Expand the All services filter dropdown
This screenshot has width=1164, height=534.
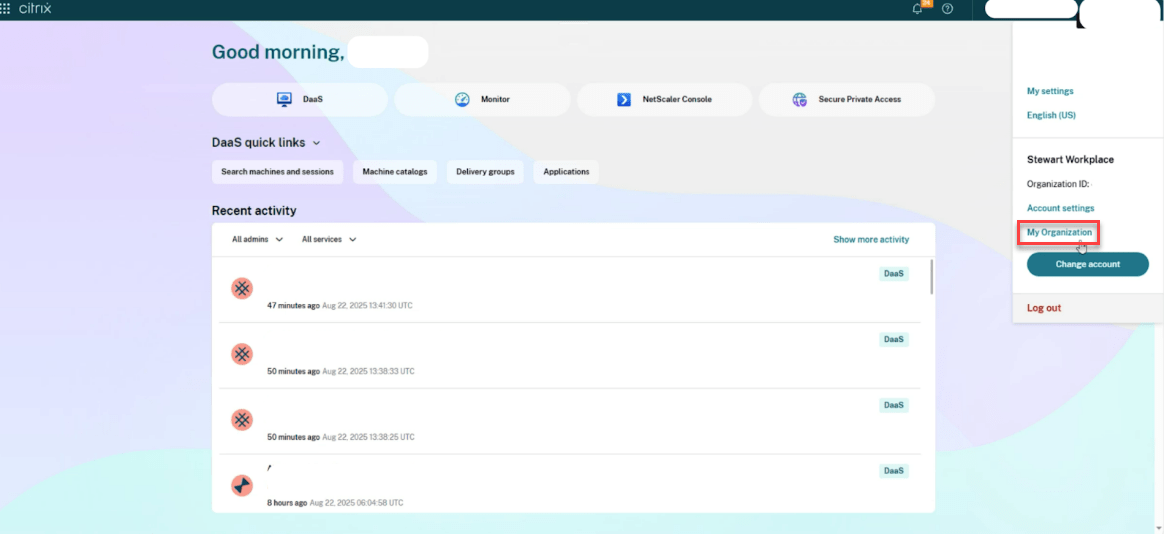330,240
